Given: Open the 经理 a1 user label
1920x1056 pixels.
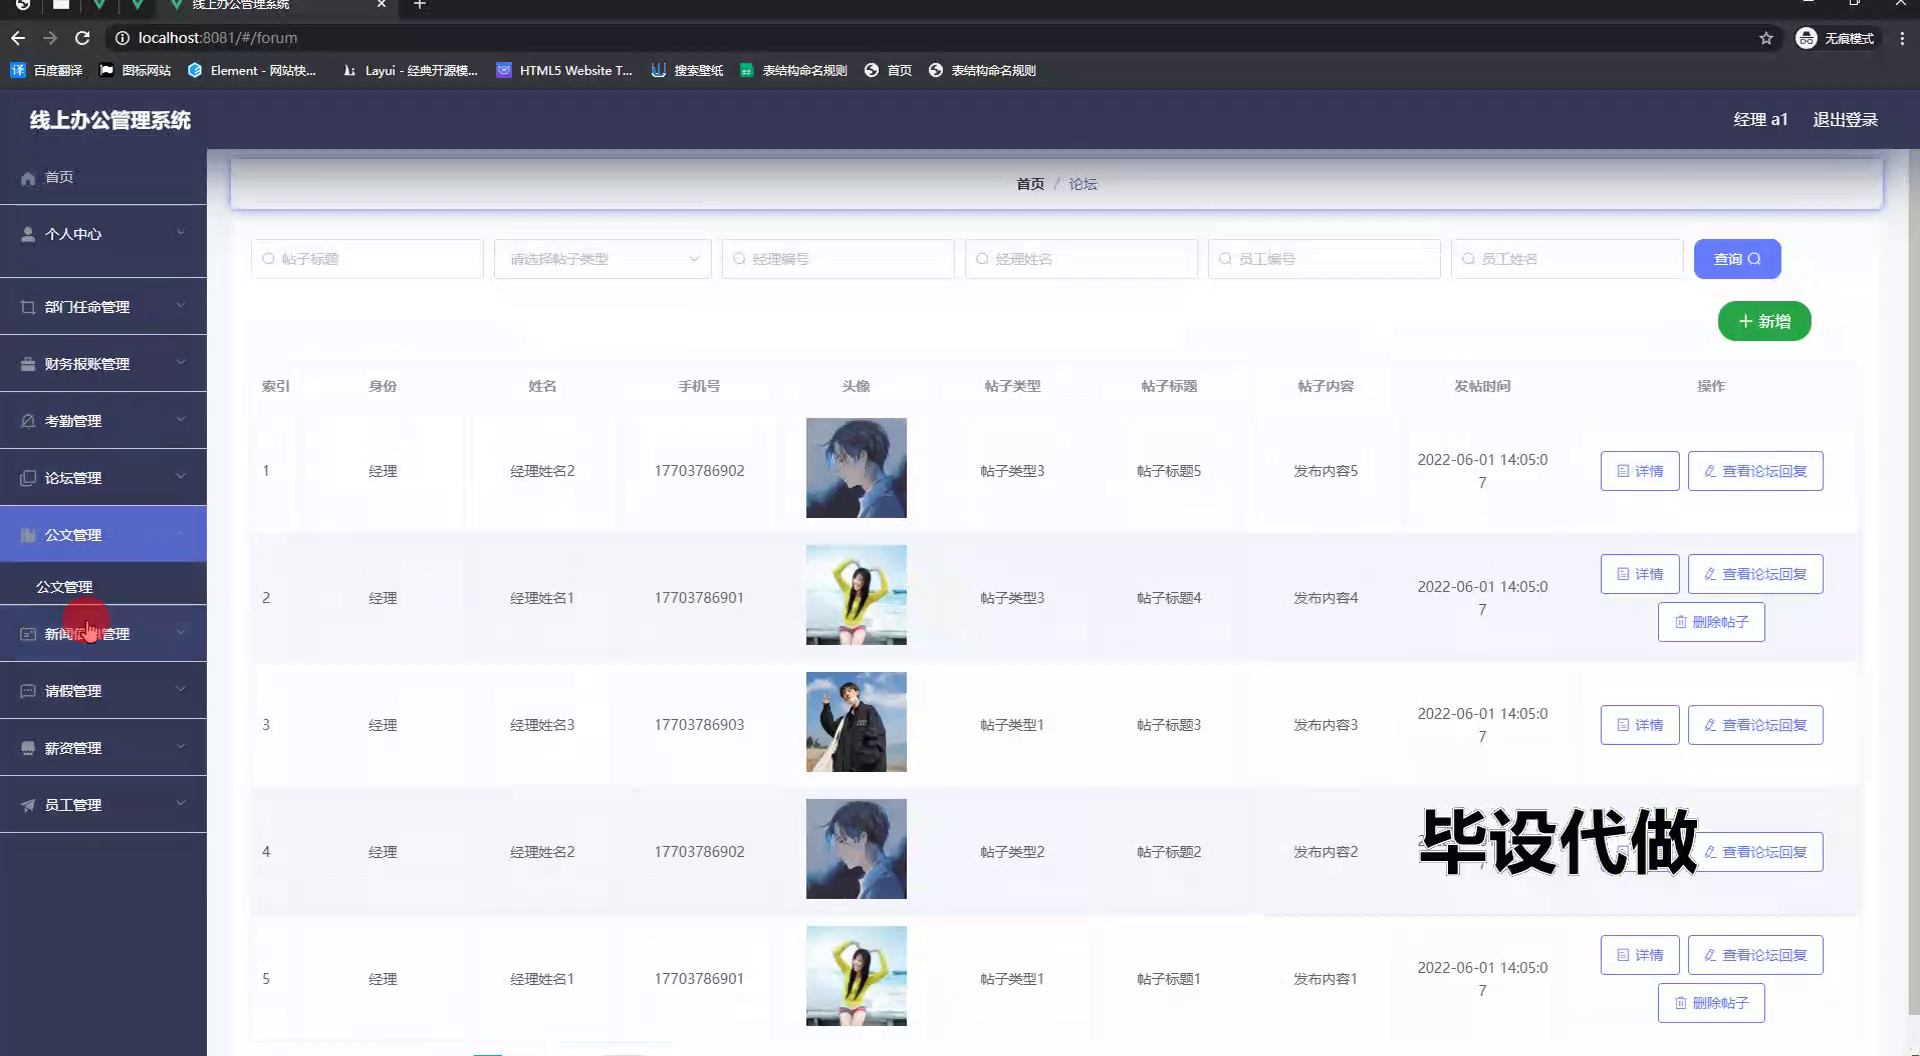Looking at the screenshot, I should [1760, 119].
